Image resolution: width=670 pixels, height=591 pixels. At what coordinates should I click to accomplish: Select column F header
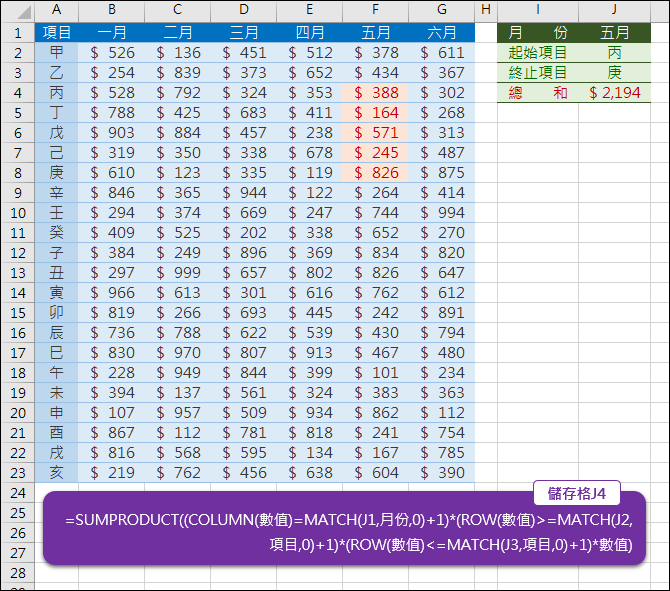coord(375,10)
